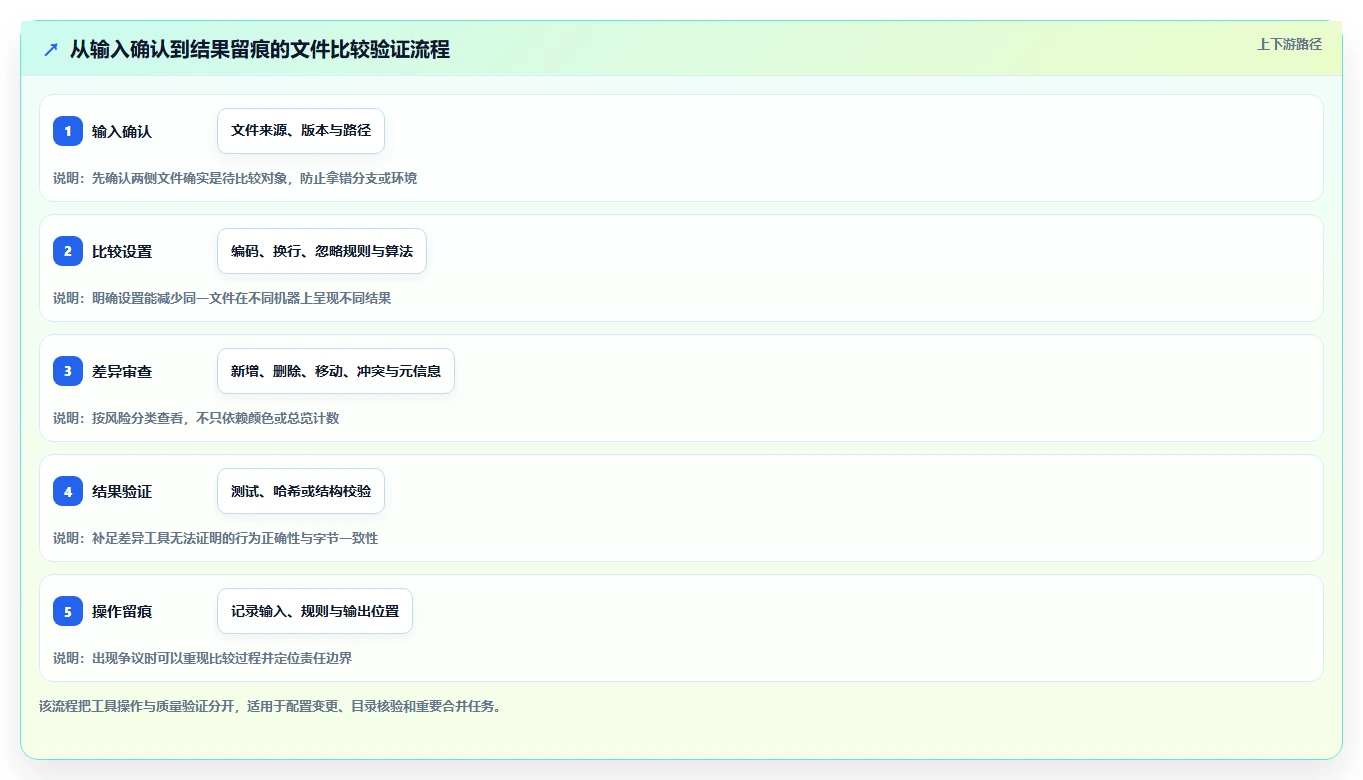Open the 测试、哈希或结构校验 chip

click(301, 491)
